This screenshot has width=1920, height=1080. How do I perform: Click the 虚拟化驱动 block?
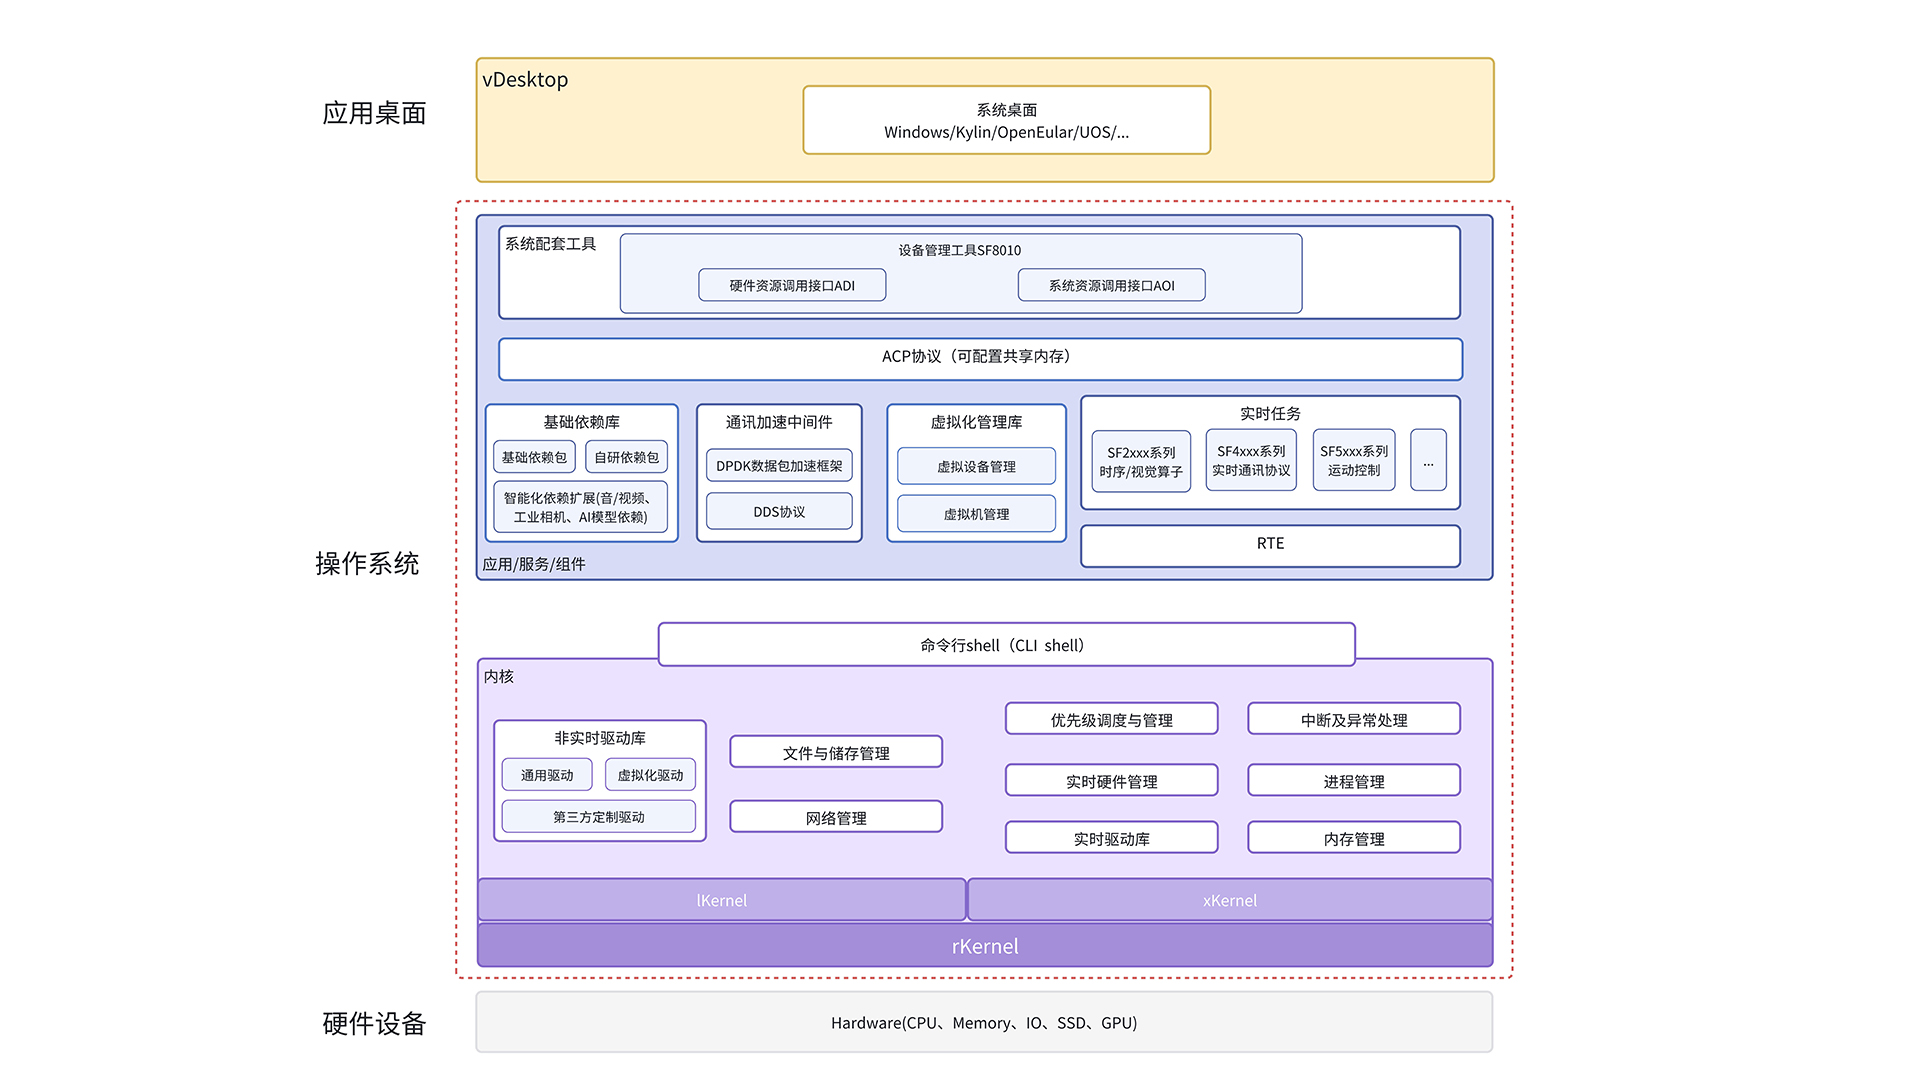click(650, 775)
